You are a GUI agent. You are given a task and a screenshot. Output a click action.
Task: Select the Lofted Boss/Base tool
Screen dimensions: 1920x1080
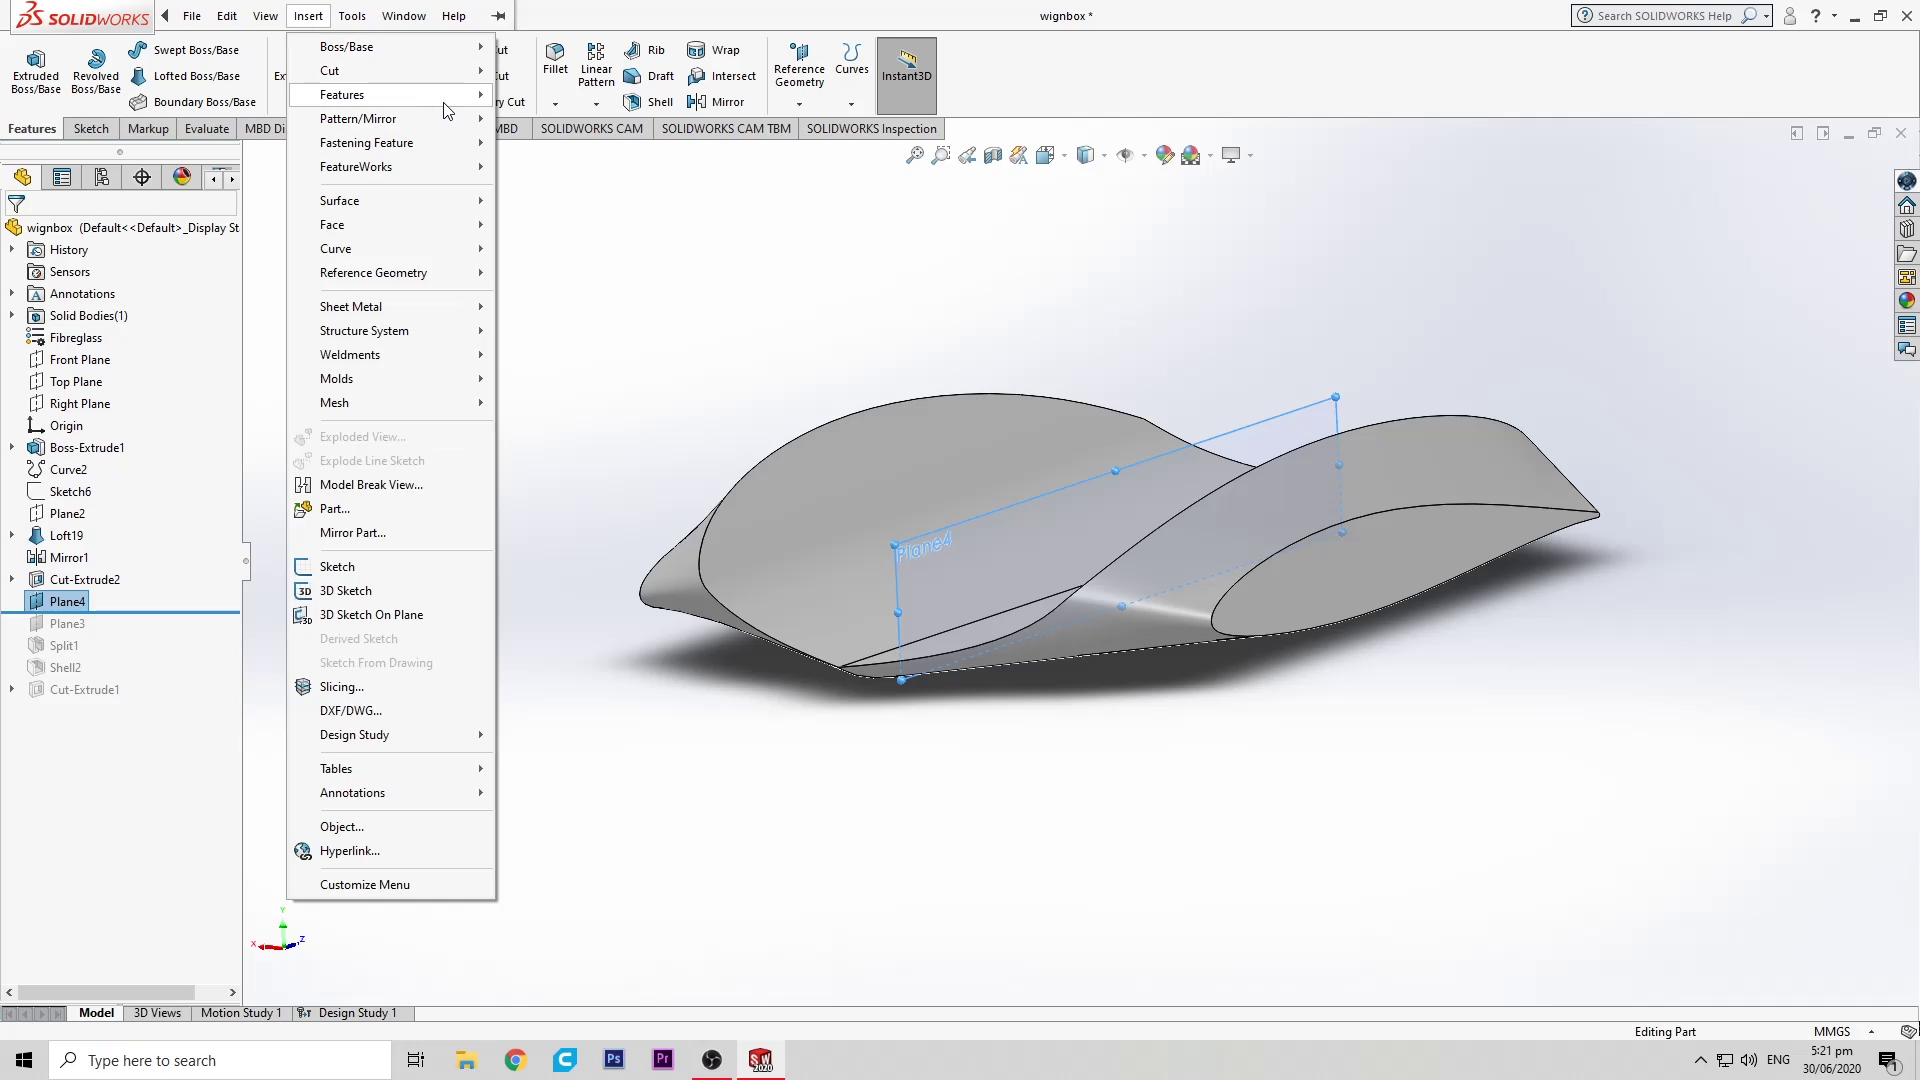[x=184, y=76]
